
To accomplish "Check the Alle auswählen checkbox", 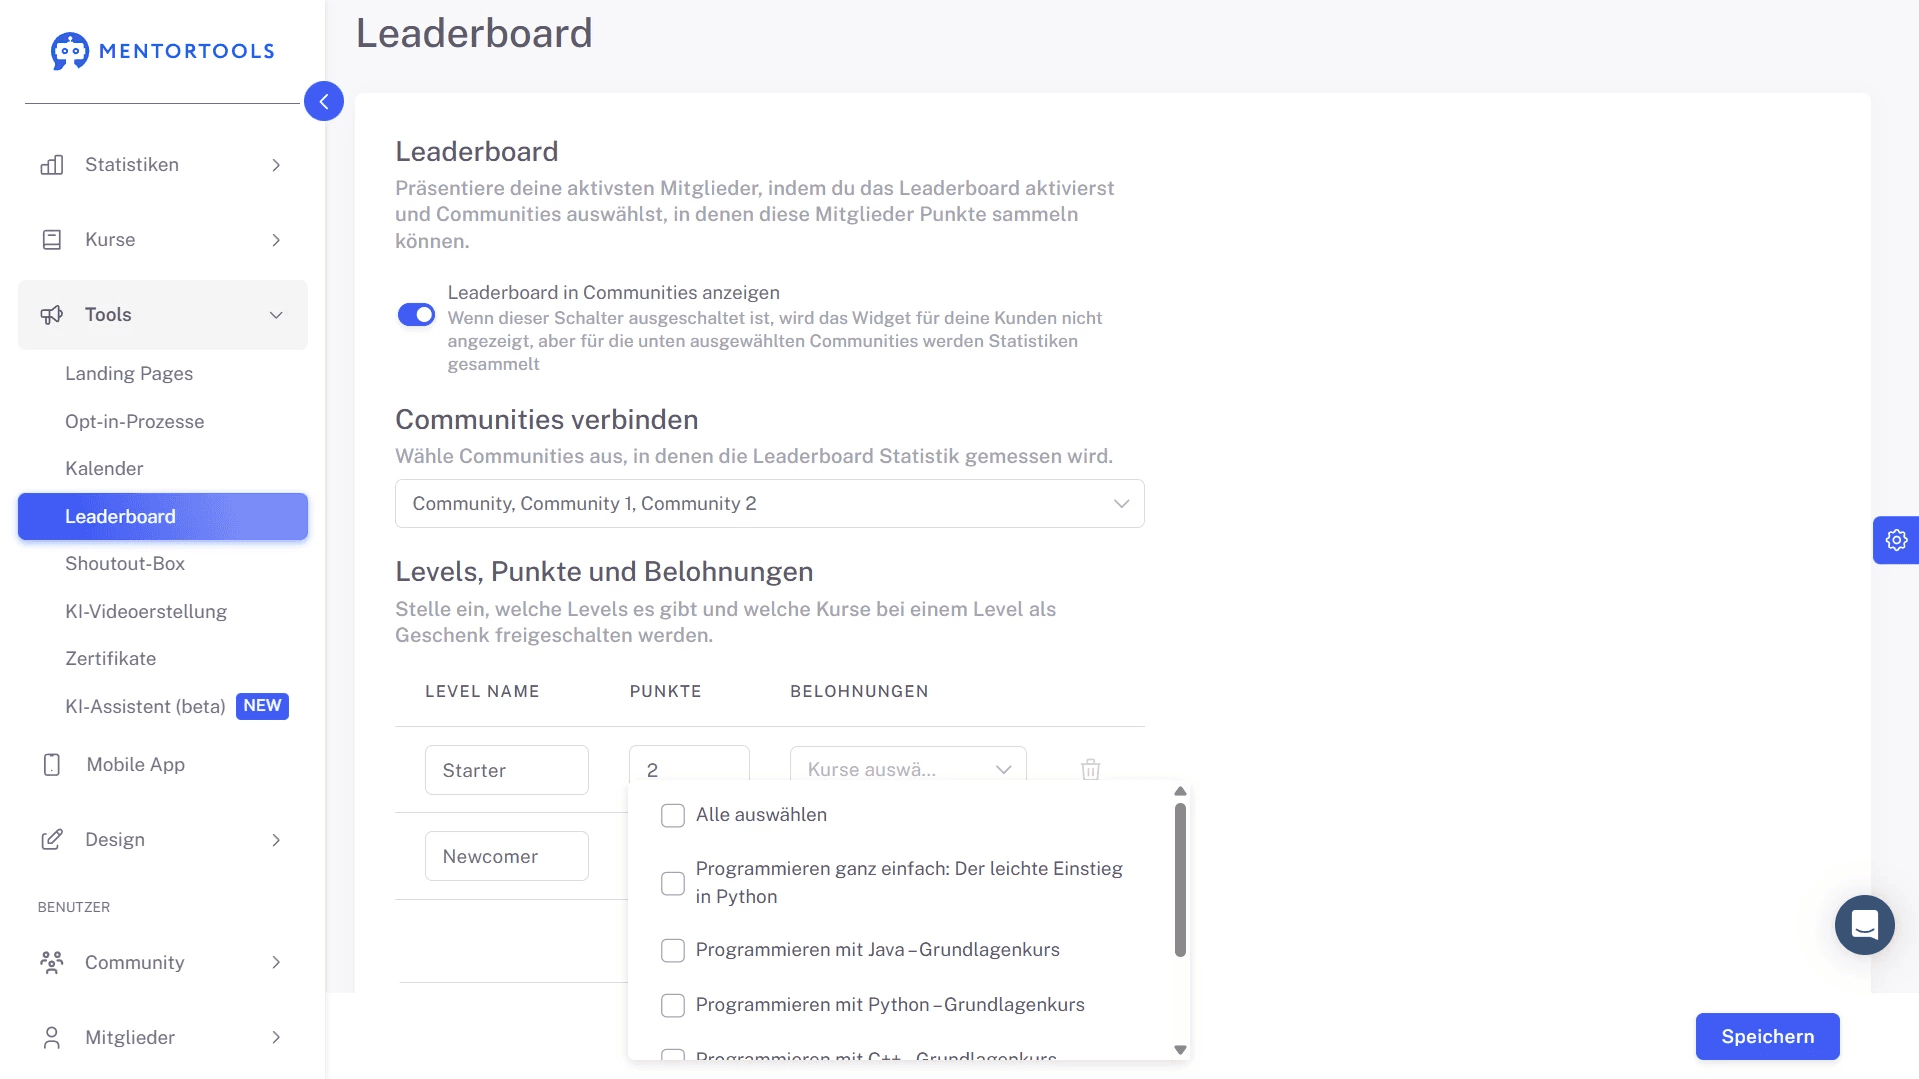I will 672,815.
